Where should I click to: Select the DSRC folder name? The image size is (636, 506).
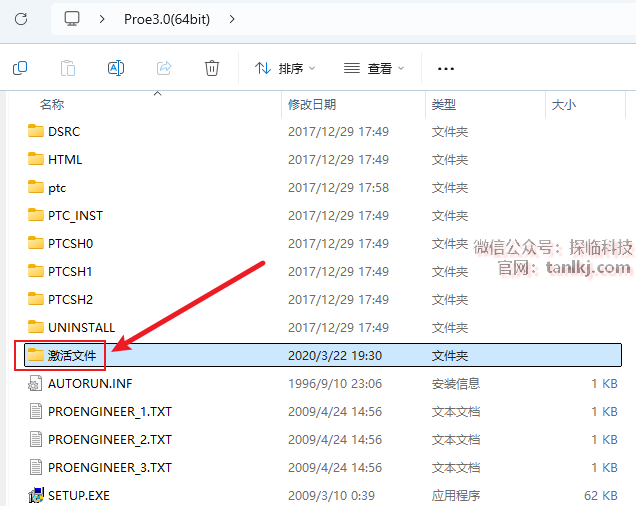pos(64,131)
